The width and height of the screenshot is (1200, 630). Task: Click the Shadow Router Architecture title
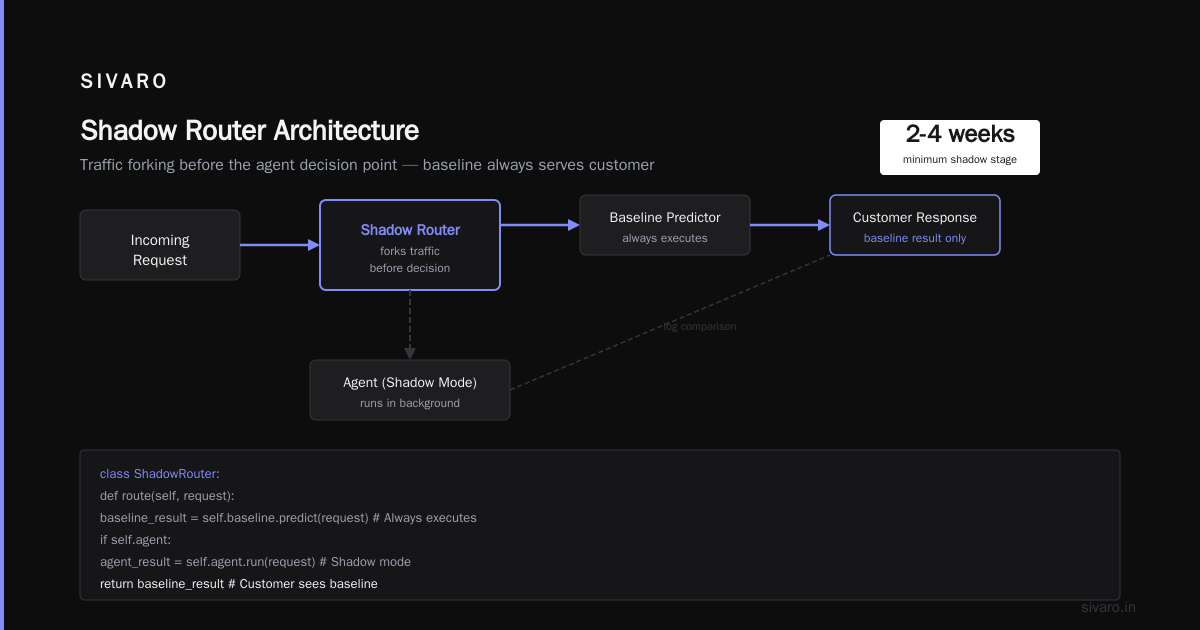[x=249, y=131]
